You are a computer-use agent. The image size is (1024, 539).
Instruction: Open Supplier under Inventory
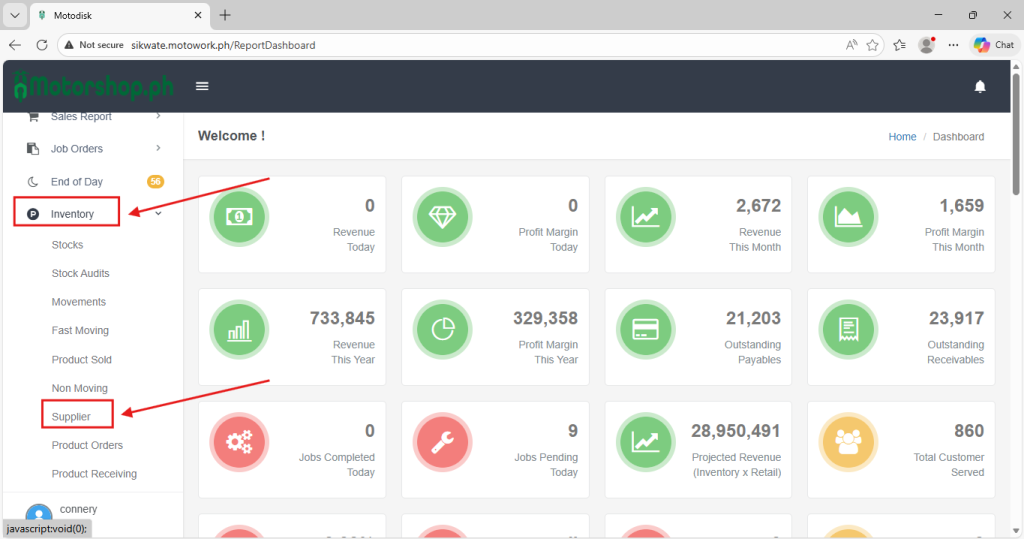(71, 416)
